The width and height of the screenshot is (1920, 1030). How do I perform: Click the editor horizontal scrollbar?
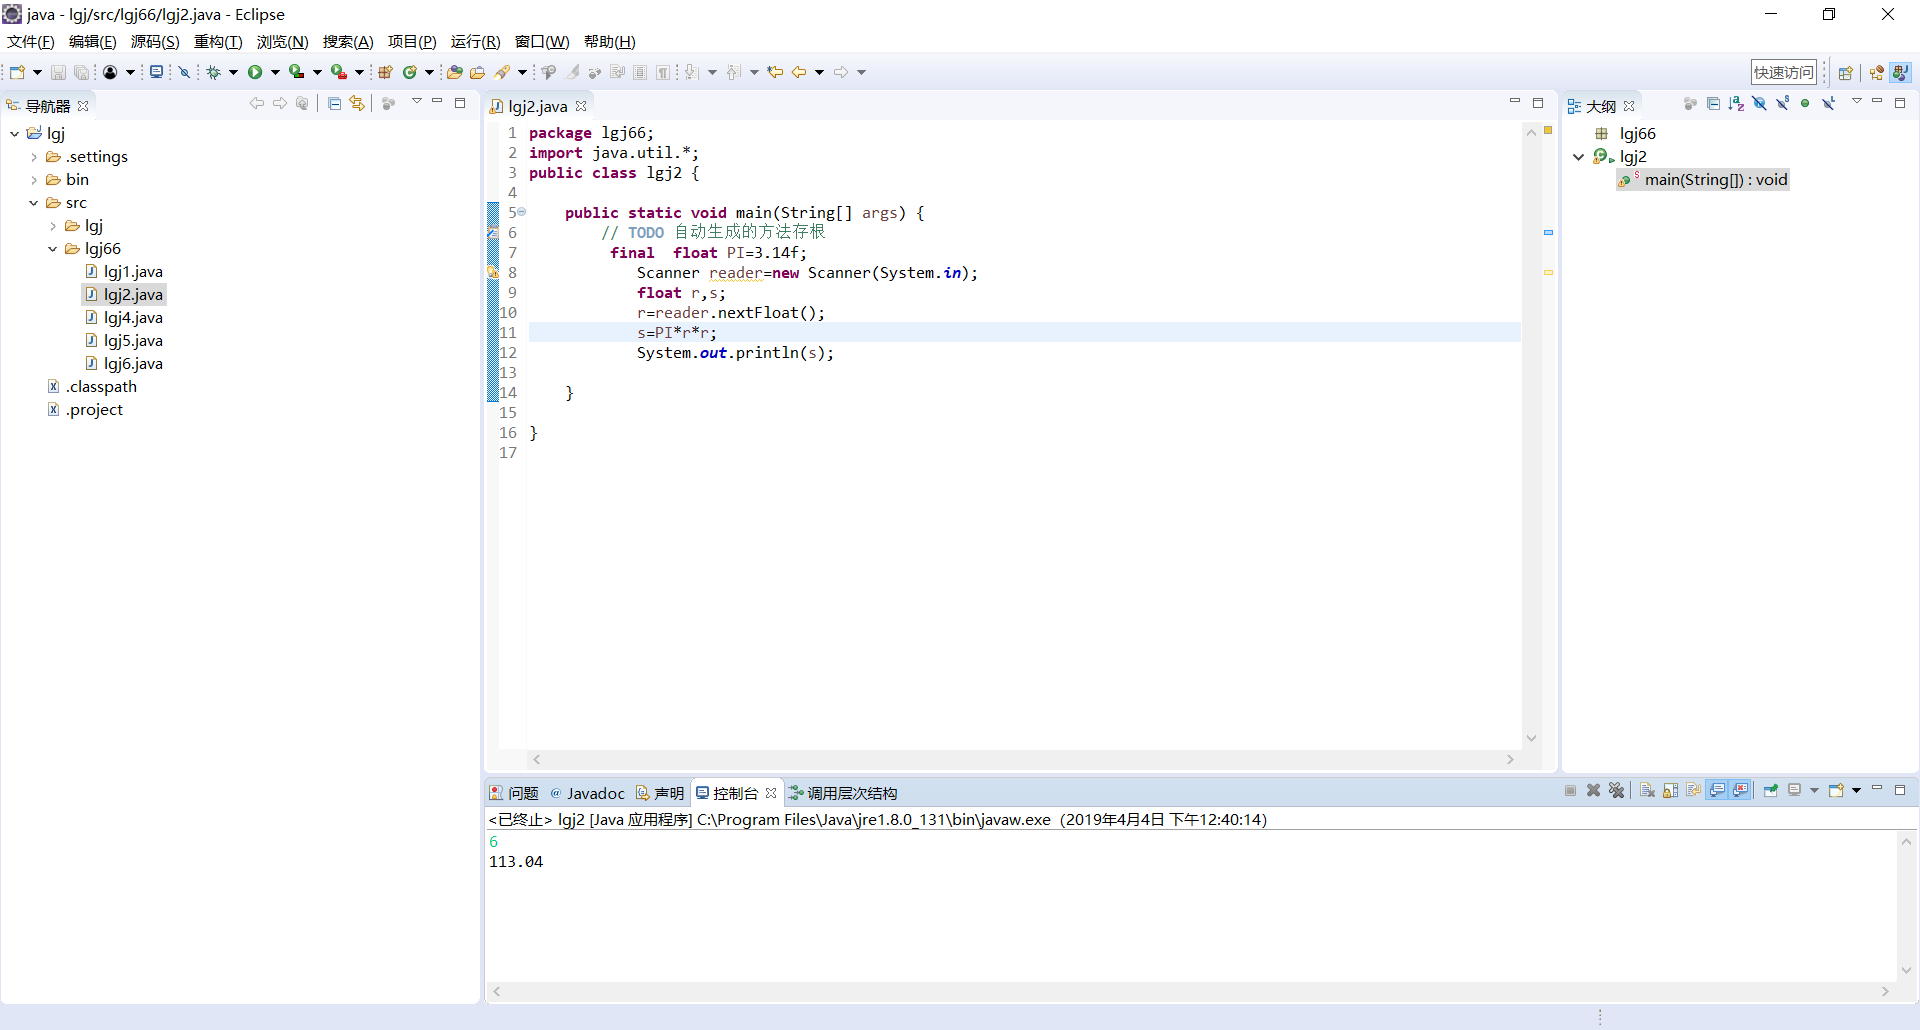[x=1022, y=760]
